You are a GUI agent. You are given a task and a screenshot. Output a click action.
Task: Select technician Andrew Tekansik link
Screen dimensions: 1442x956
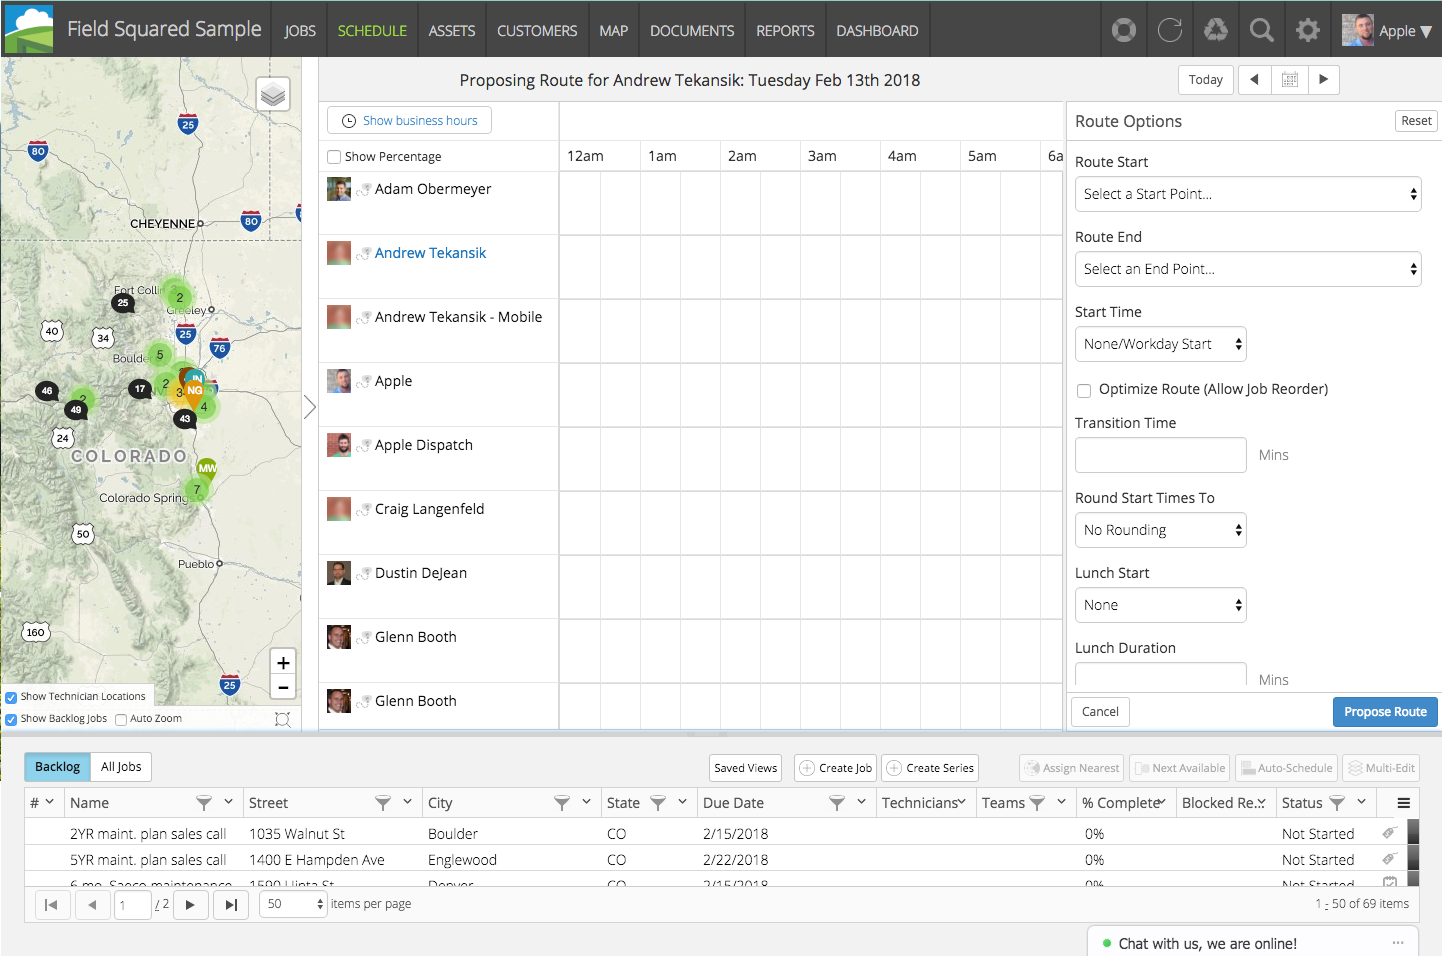pyautogui.click(x=430, y=253)
